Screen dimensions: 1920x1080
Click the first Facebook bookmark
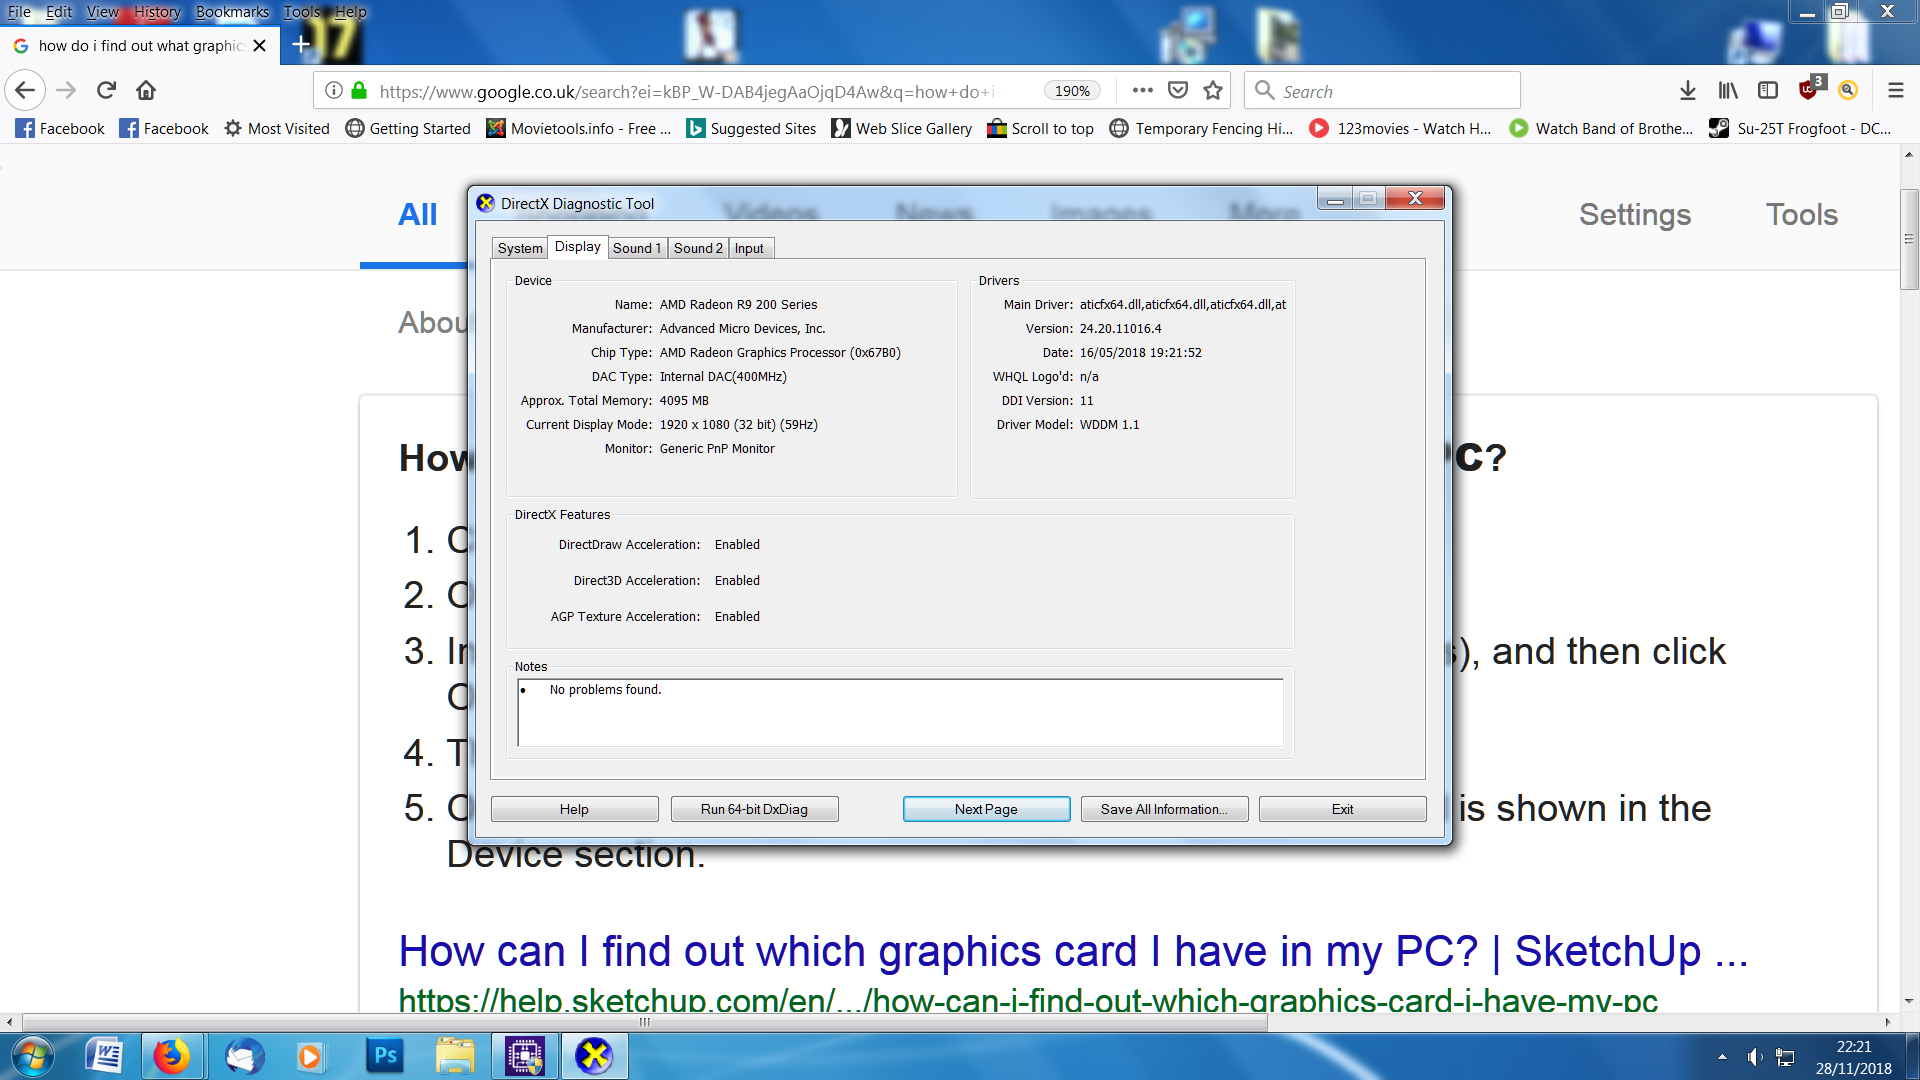[x=60, y=128]
